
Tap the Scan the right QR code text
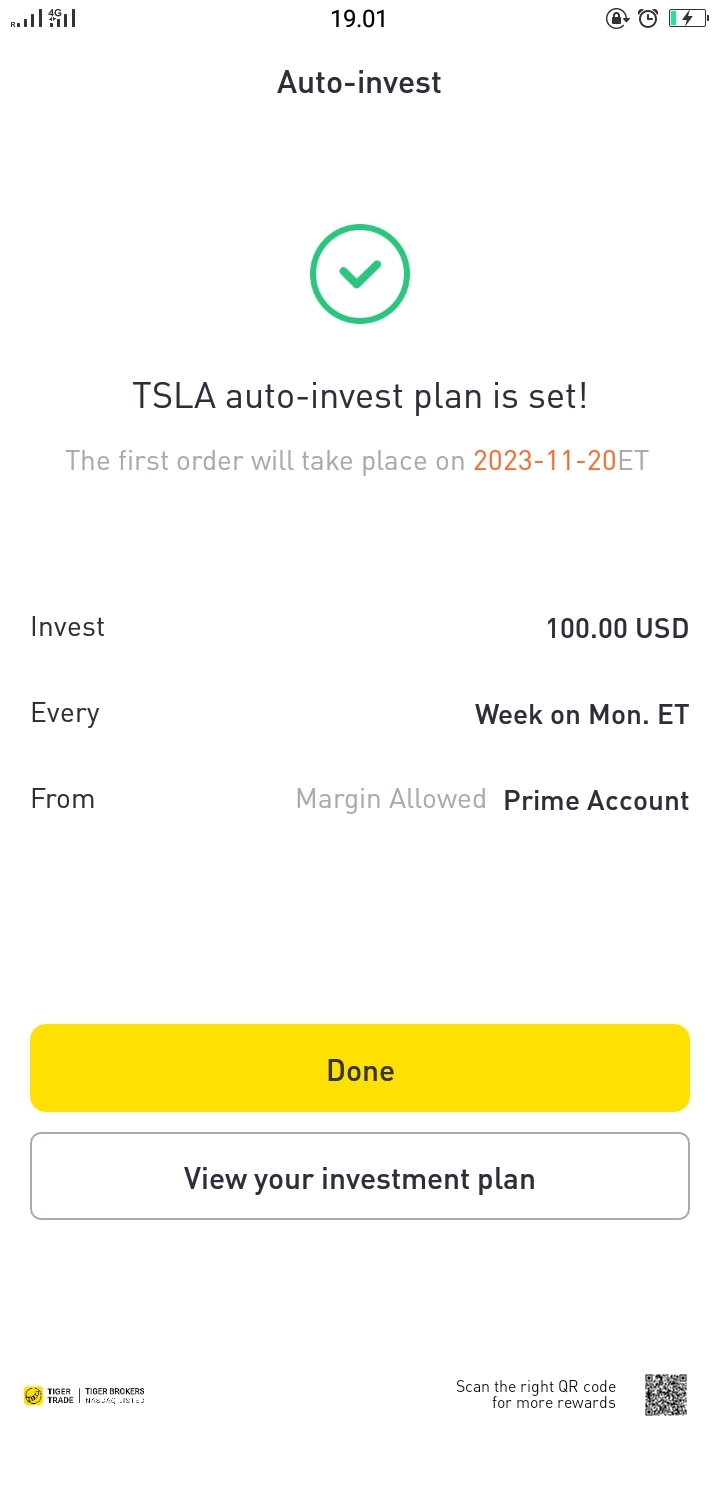pyautogui.click(x=536, y=1394)
